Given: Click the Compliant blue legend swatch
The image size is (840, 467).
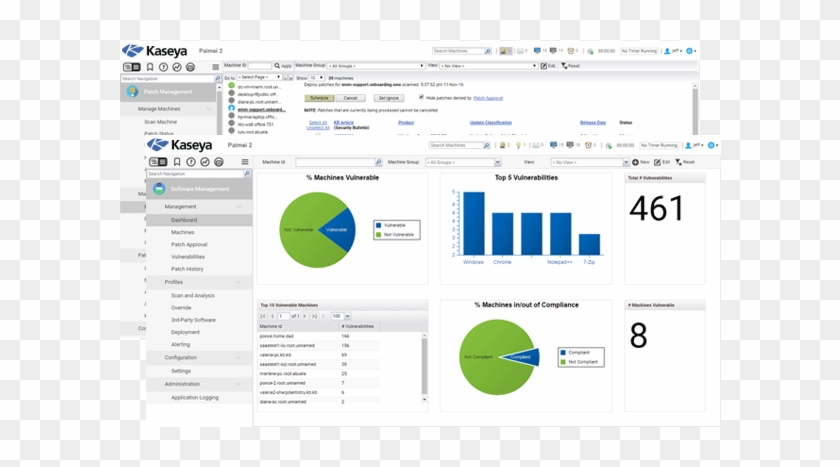Looking at the screenshot, I should click(563, 352).
